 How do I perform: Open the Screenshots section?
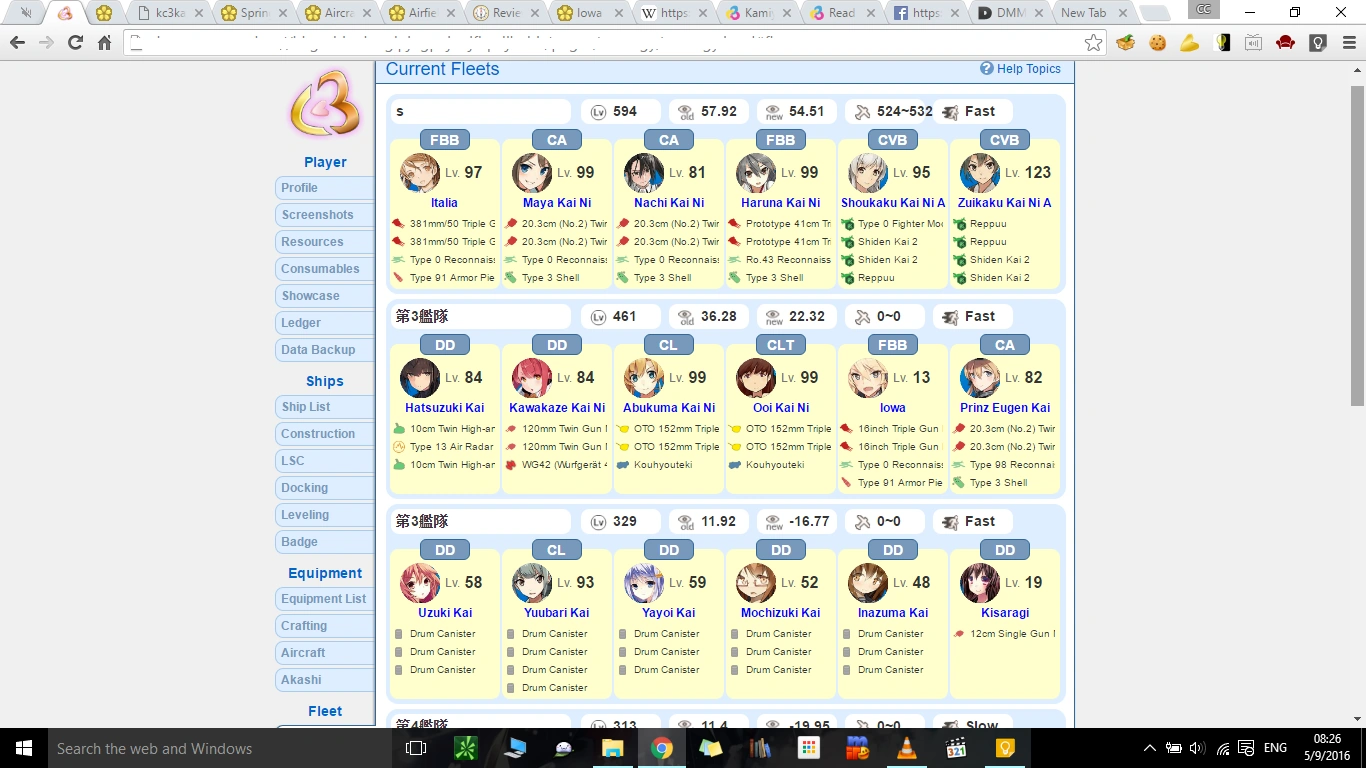(x=325, y=215)
